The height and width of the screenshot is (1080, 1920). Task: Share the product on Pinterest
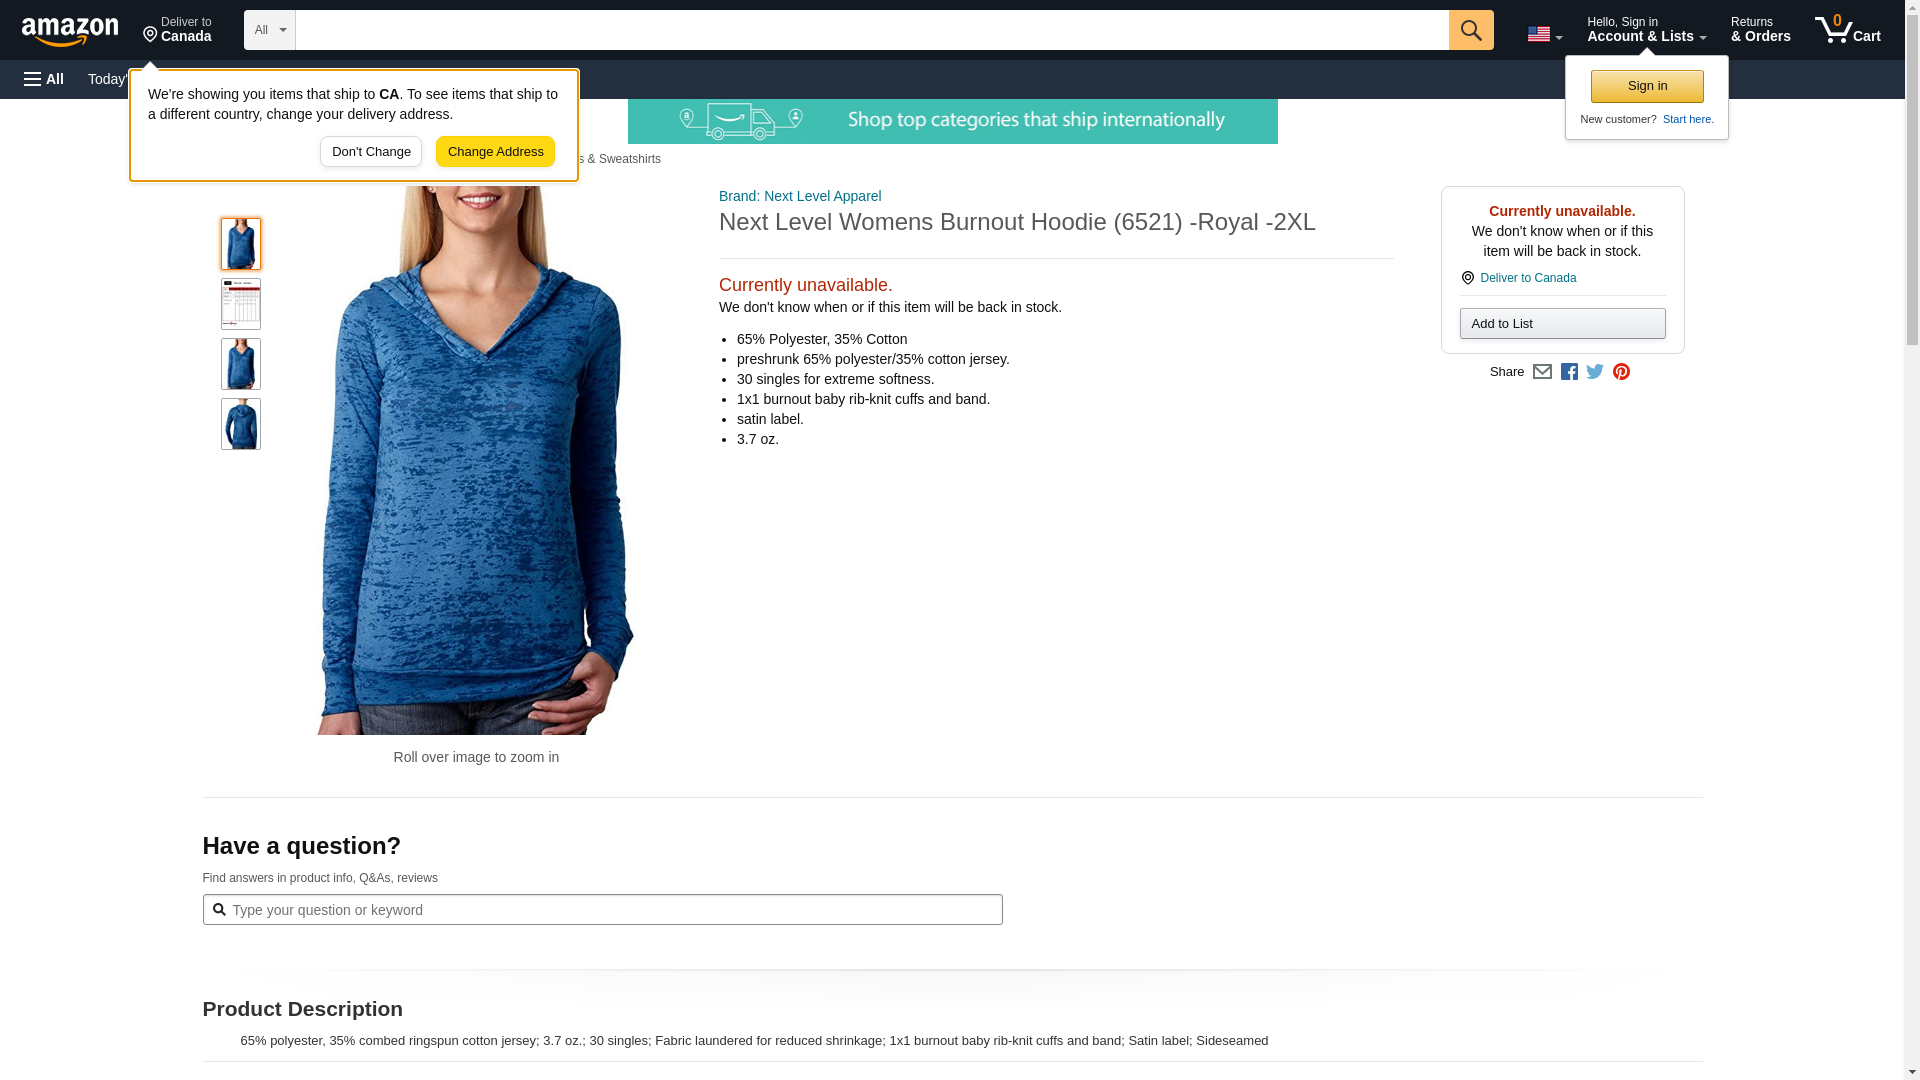click(x=1621, y=372)
